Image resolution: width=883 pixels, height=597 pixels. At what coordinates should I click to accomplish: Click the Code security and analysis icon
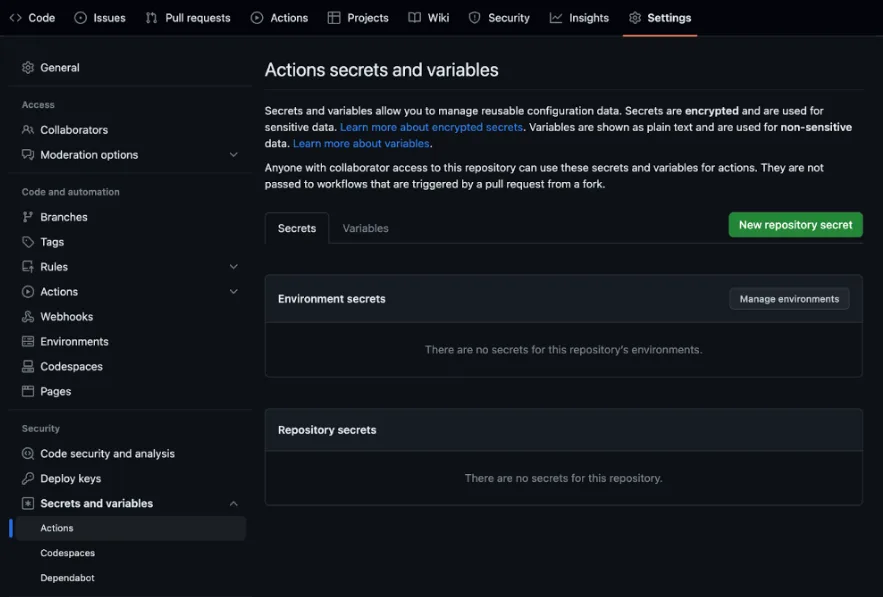coord(28,453)
